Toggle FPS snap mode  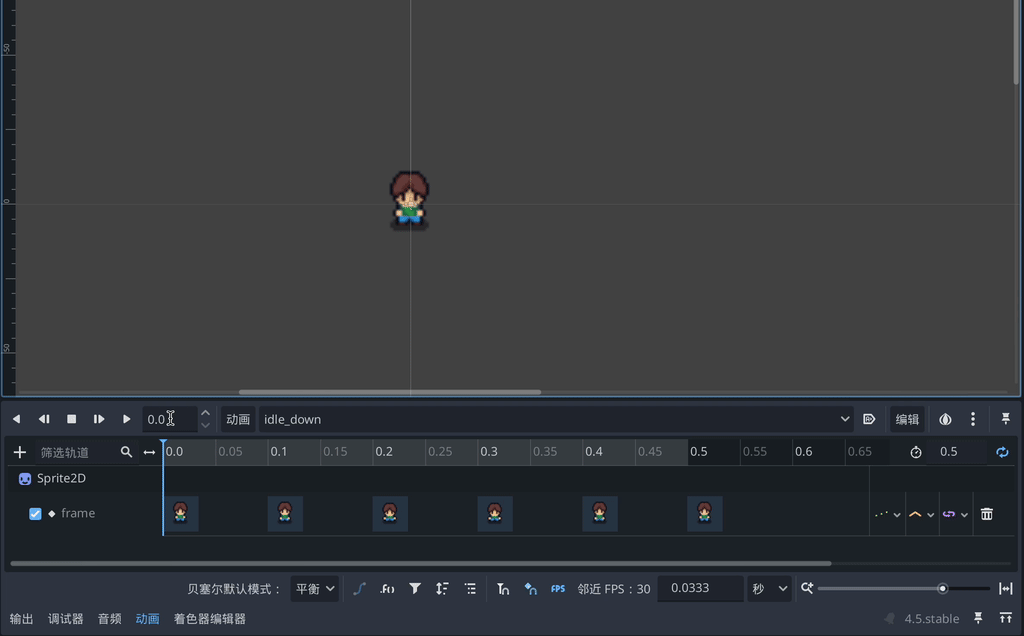(x=558, y=589)
